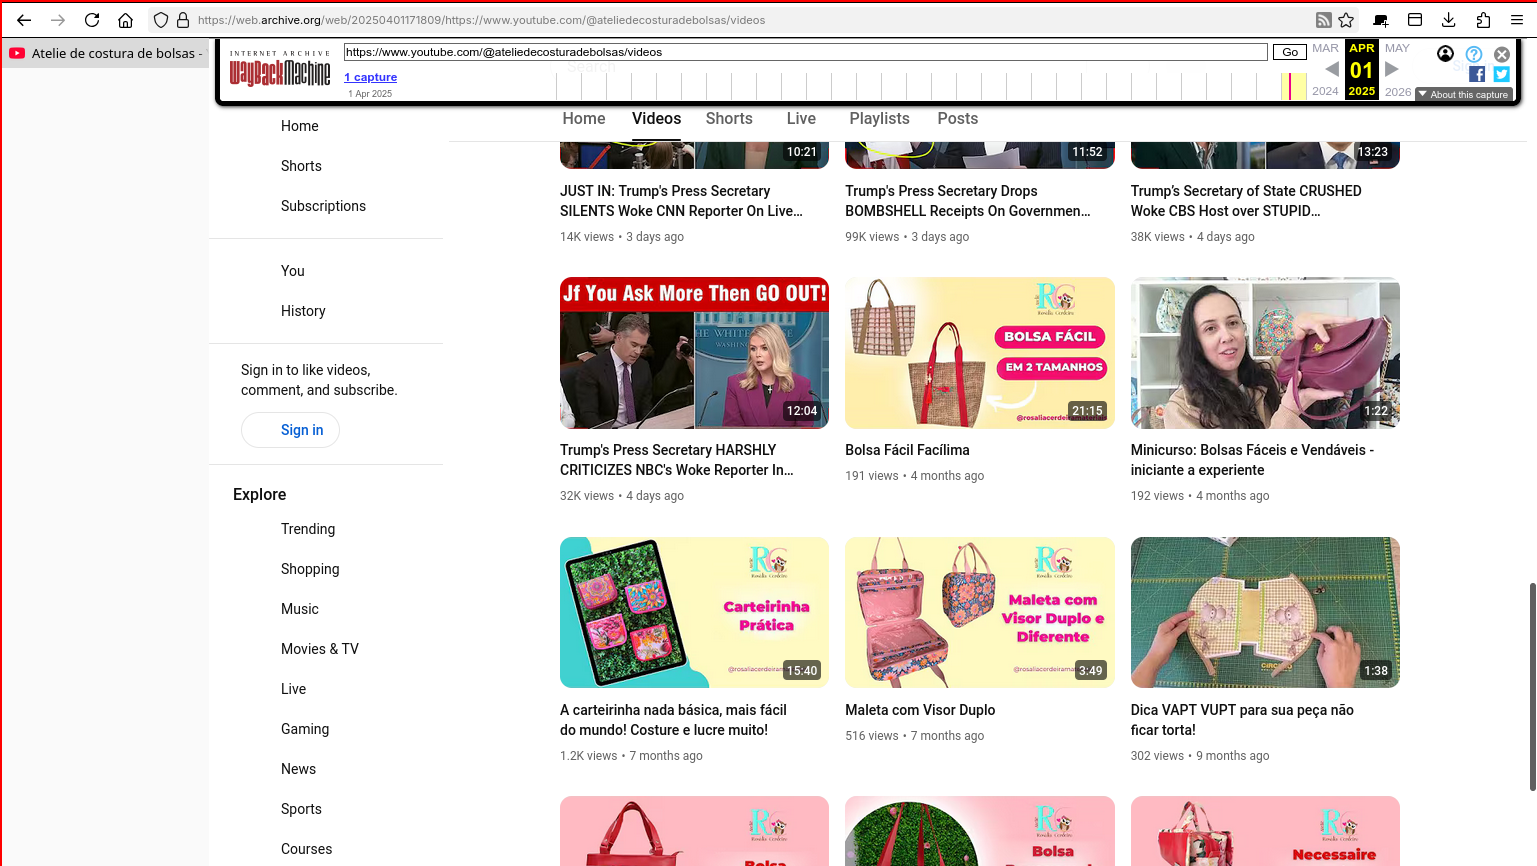
Task: Bookmark this page with the star icon
Action: click(1346, 20)
